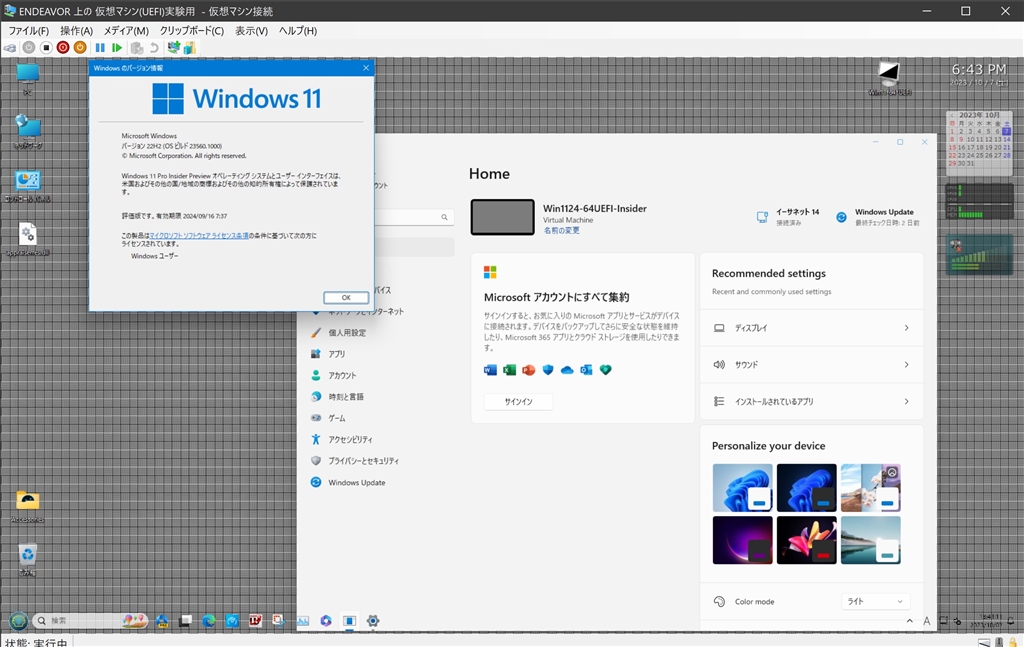Create a checkpoint with the toolbar icon
Image resolution: width=1024 pixels, height=647 pixels.
pyautogui.click(x=136, y=48)
